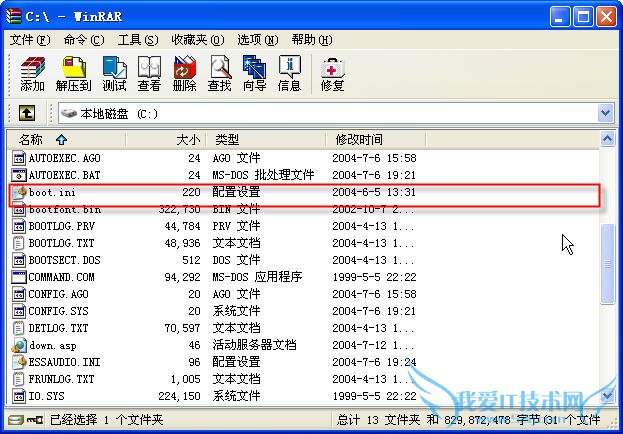Click the boot.ini file icon

click(x=19, y=192)
